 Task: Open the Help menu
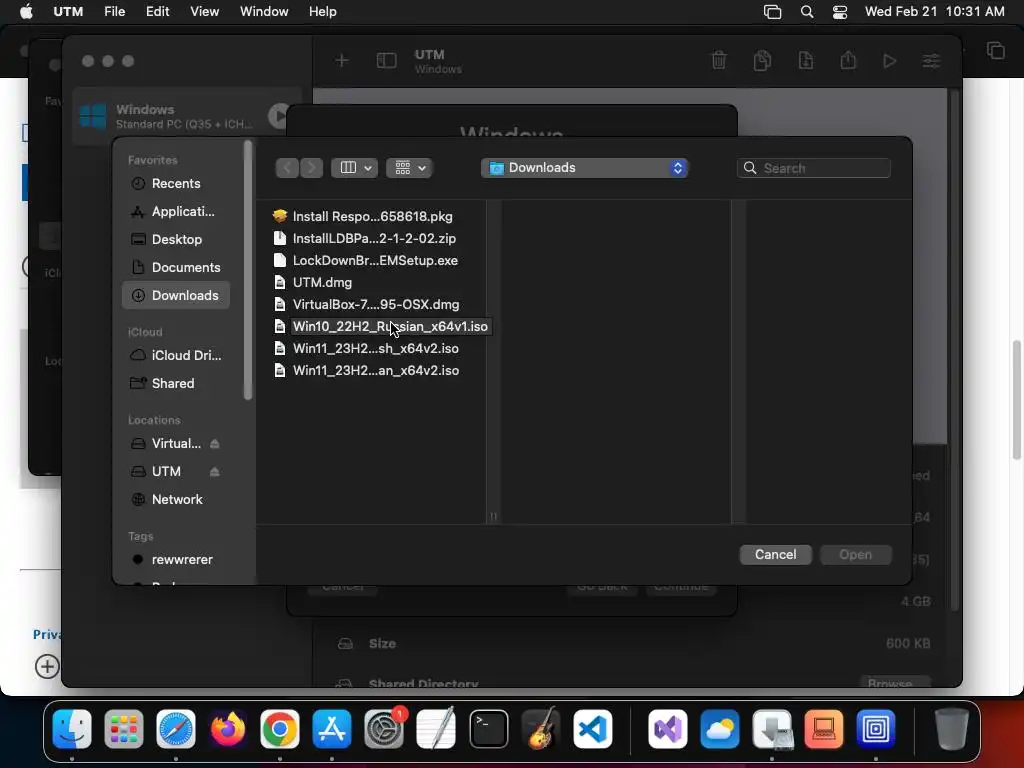tap(323, 12)
